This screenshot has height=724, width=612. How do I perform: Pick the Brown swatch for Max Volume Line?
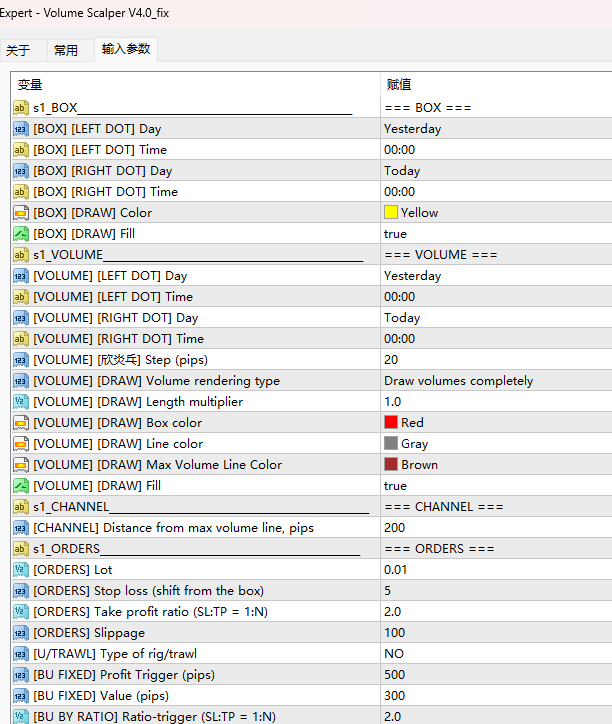click(391, 465)
